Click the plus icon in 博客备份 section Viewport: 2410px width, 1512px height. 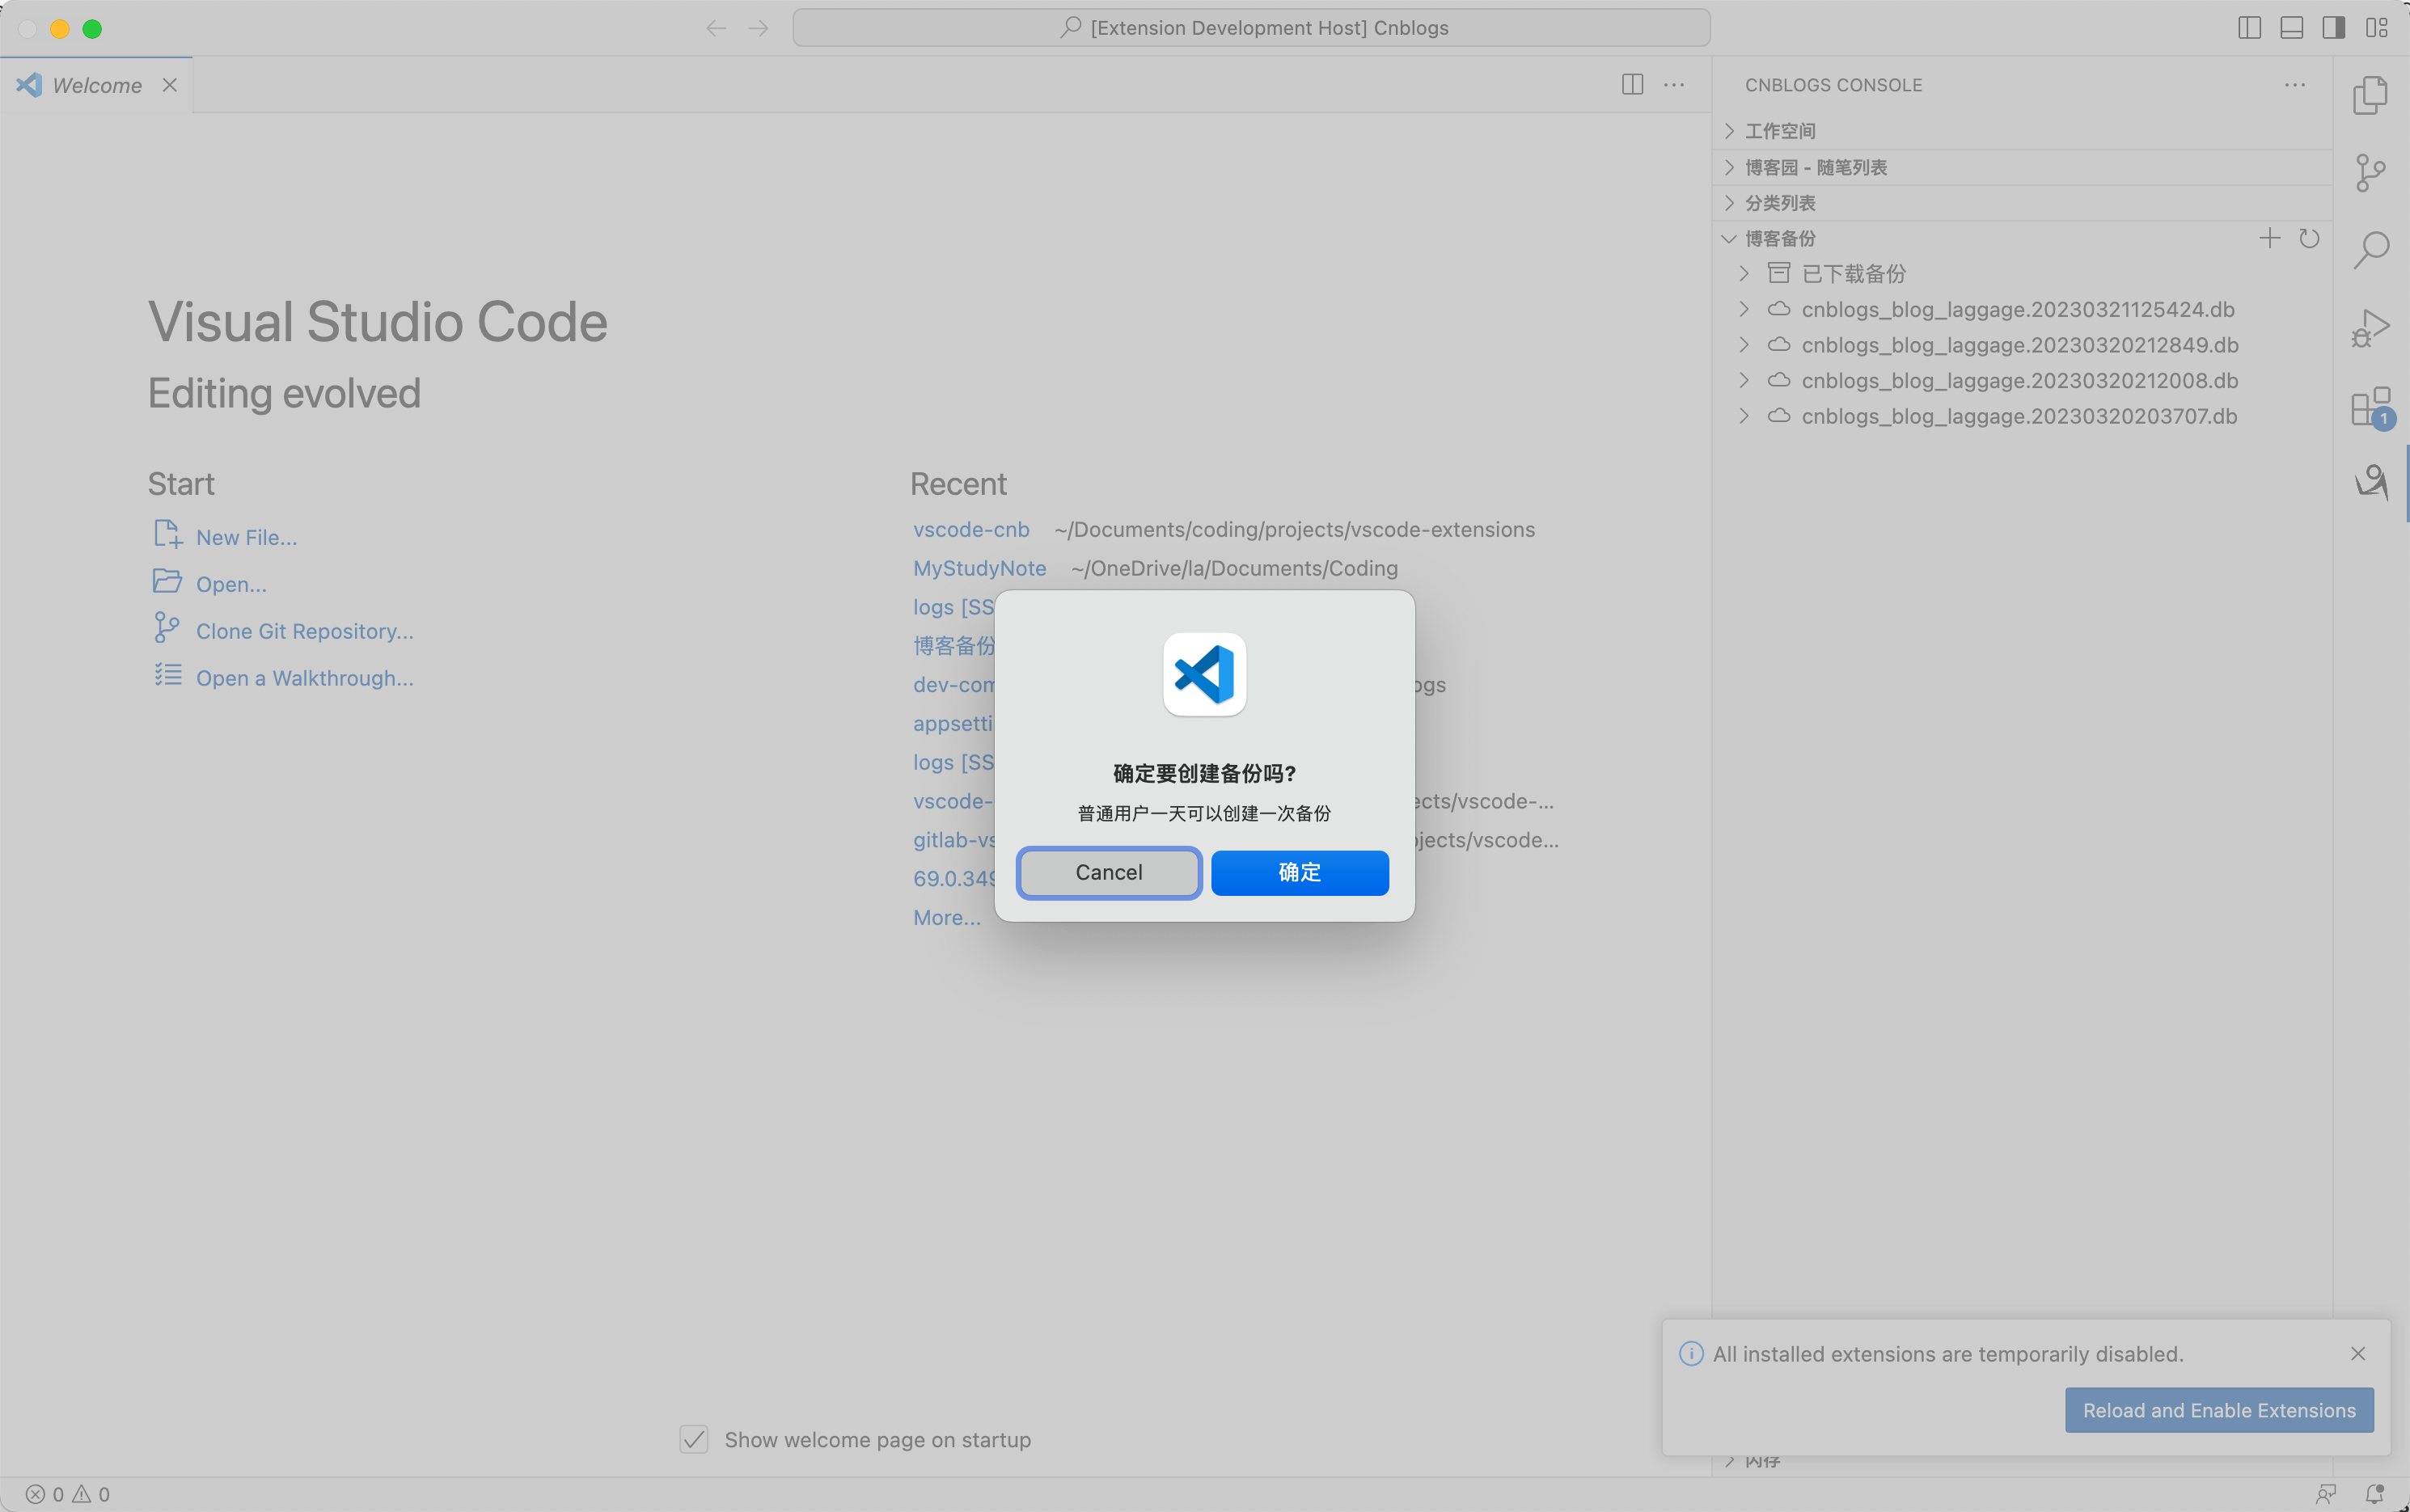tap(2269, 238)
